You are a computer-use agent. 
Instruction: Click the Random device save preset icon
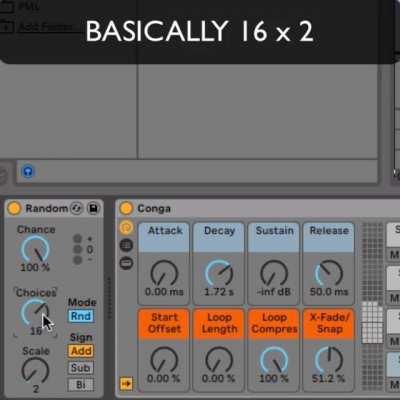(x=93, y=208)
